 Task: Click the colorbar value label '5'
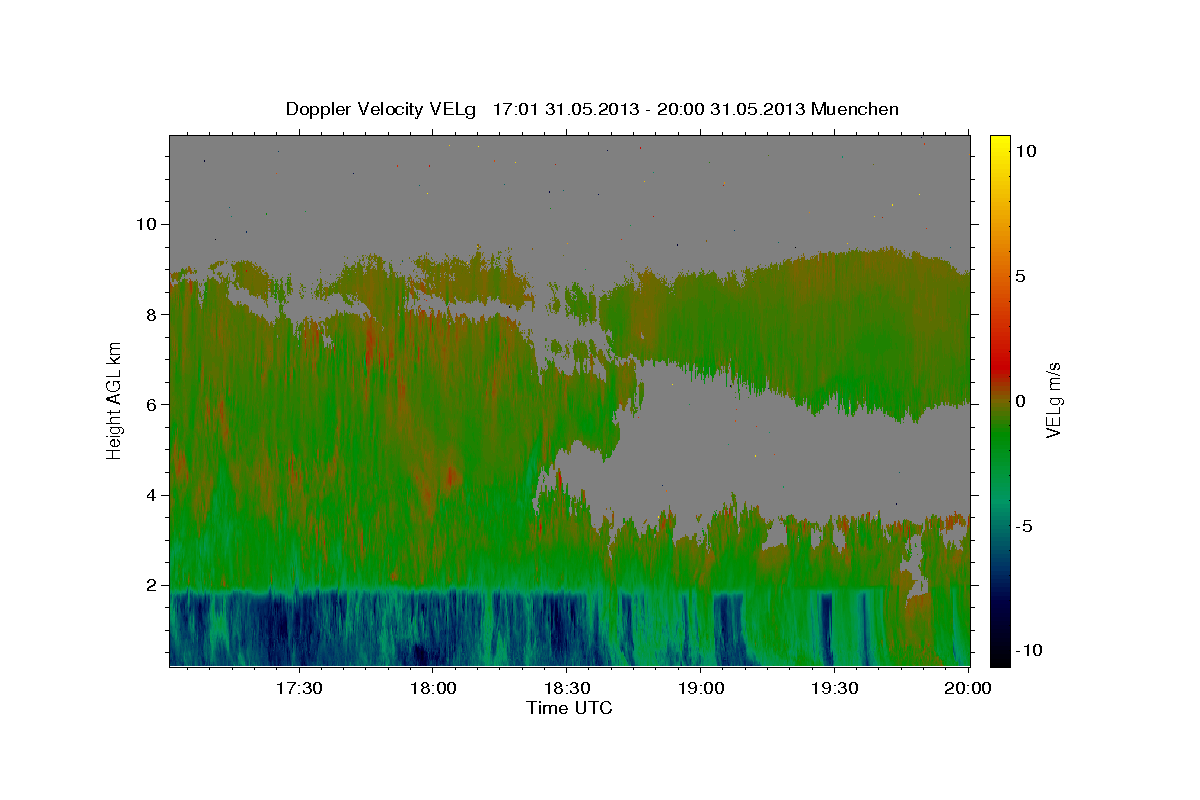pyautogui.click(x=1020, y=276)
